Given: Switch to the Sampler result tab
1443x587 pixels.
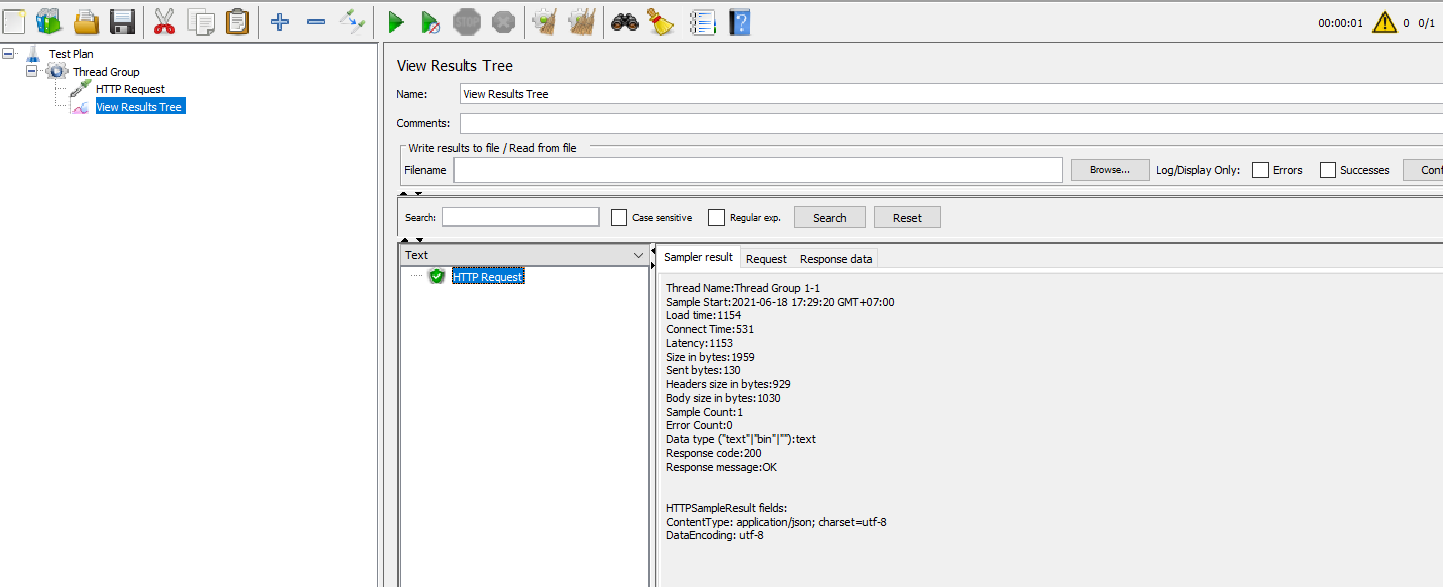Looking at the screenshot, I should (698, 257).
